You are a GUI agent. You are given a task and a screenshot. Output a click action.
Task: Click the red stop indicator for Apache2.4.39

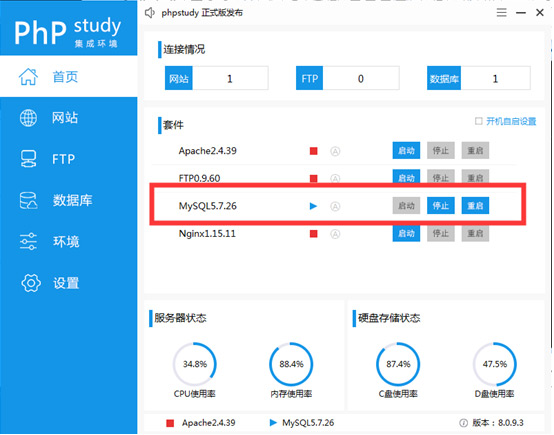(313, 151)
